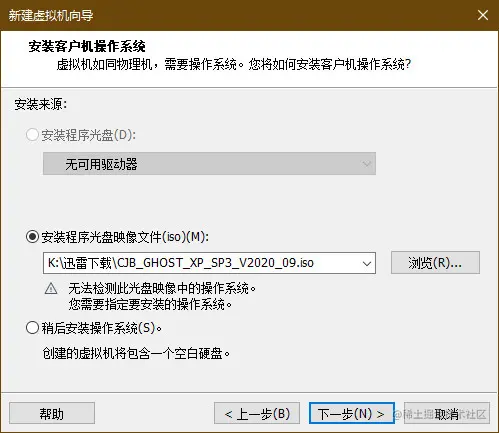
Task: Click the 无法检测此光盘映像中的操作系统 warning text
Action: tap(162, 288)
